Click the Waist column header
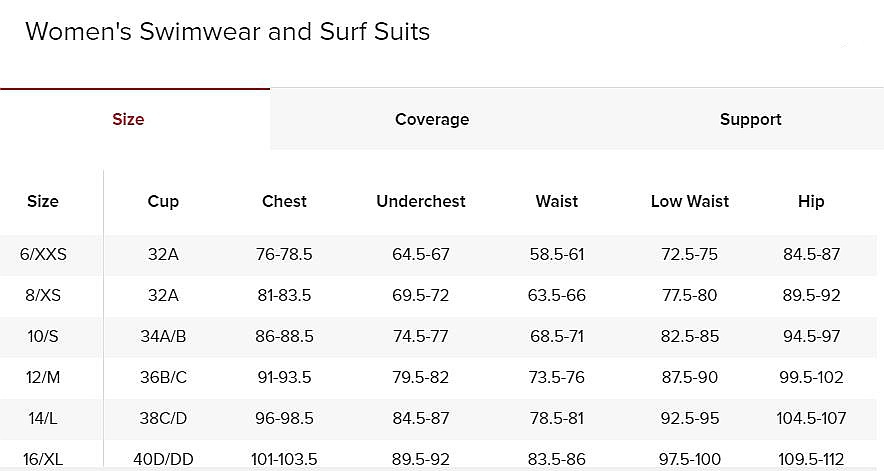The image size is (884, 471). (x=557, y=201)
